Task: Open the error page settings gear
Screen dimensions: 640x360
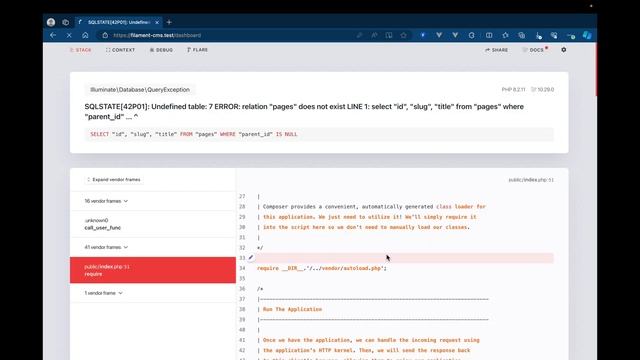Action: coord(564,50)
